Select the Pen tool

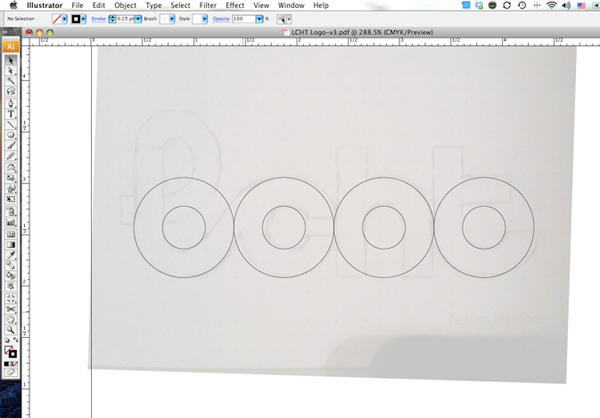click(x=11, y=103)
